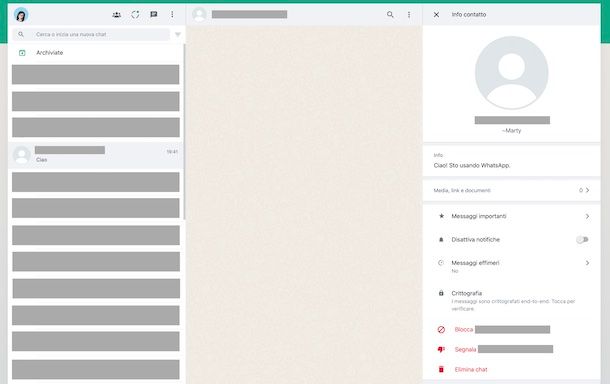Toggle the Disattiva notifiche switch
Image resolution: width=610 pixels, height=384 pixels.
point(582,240)
